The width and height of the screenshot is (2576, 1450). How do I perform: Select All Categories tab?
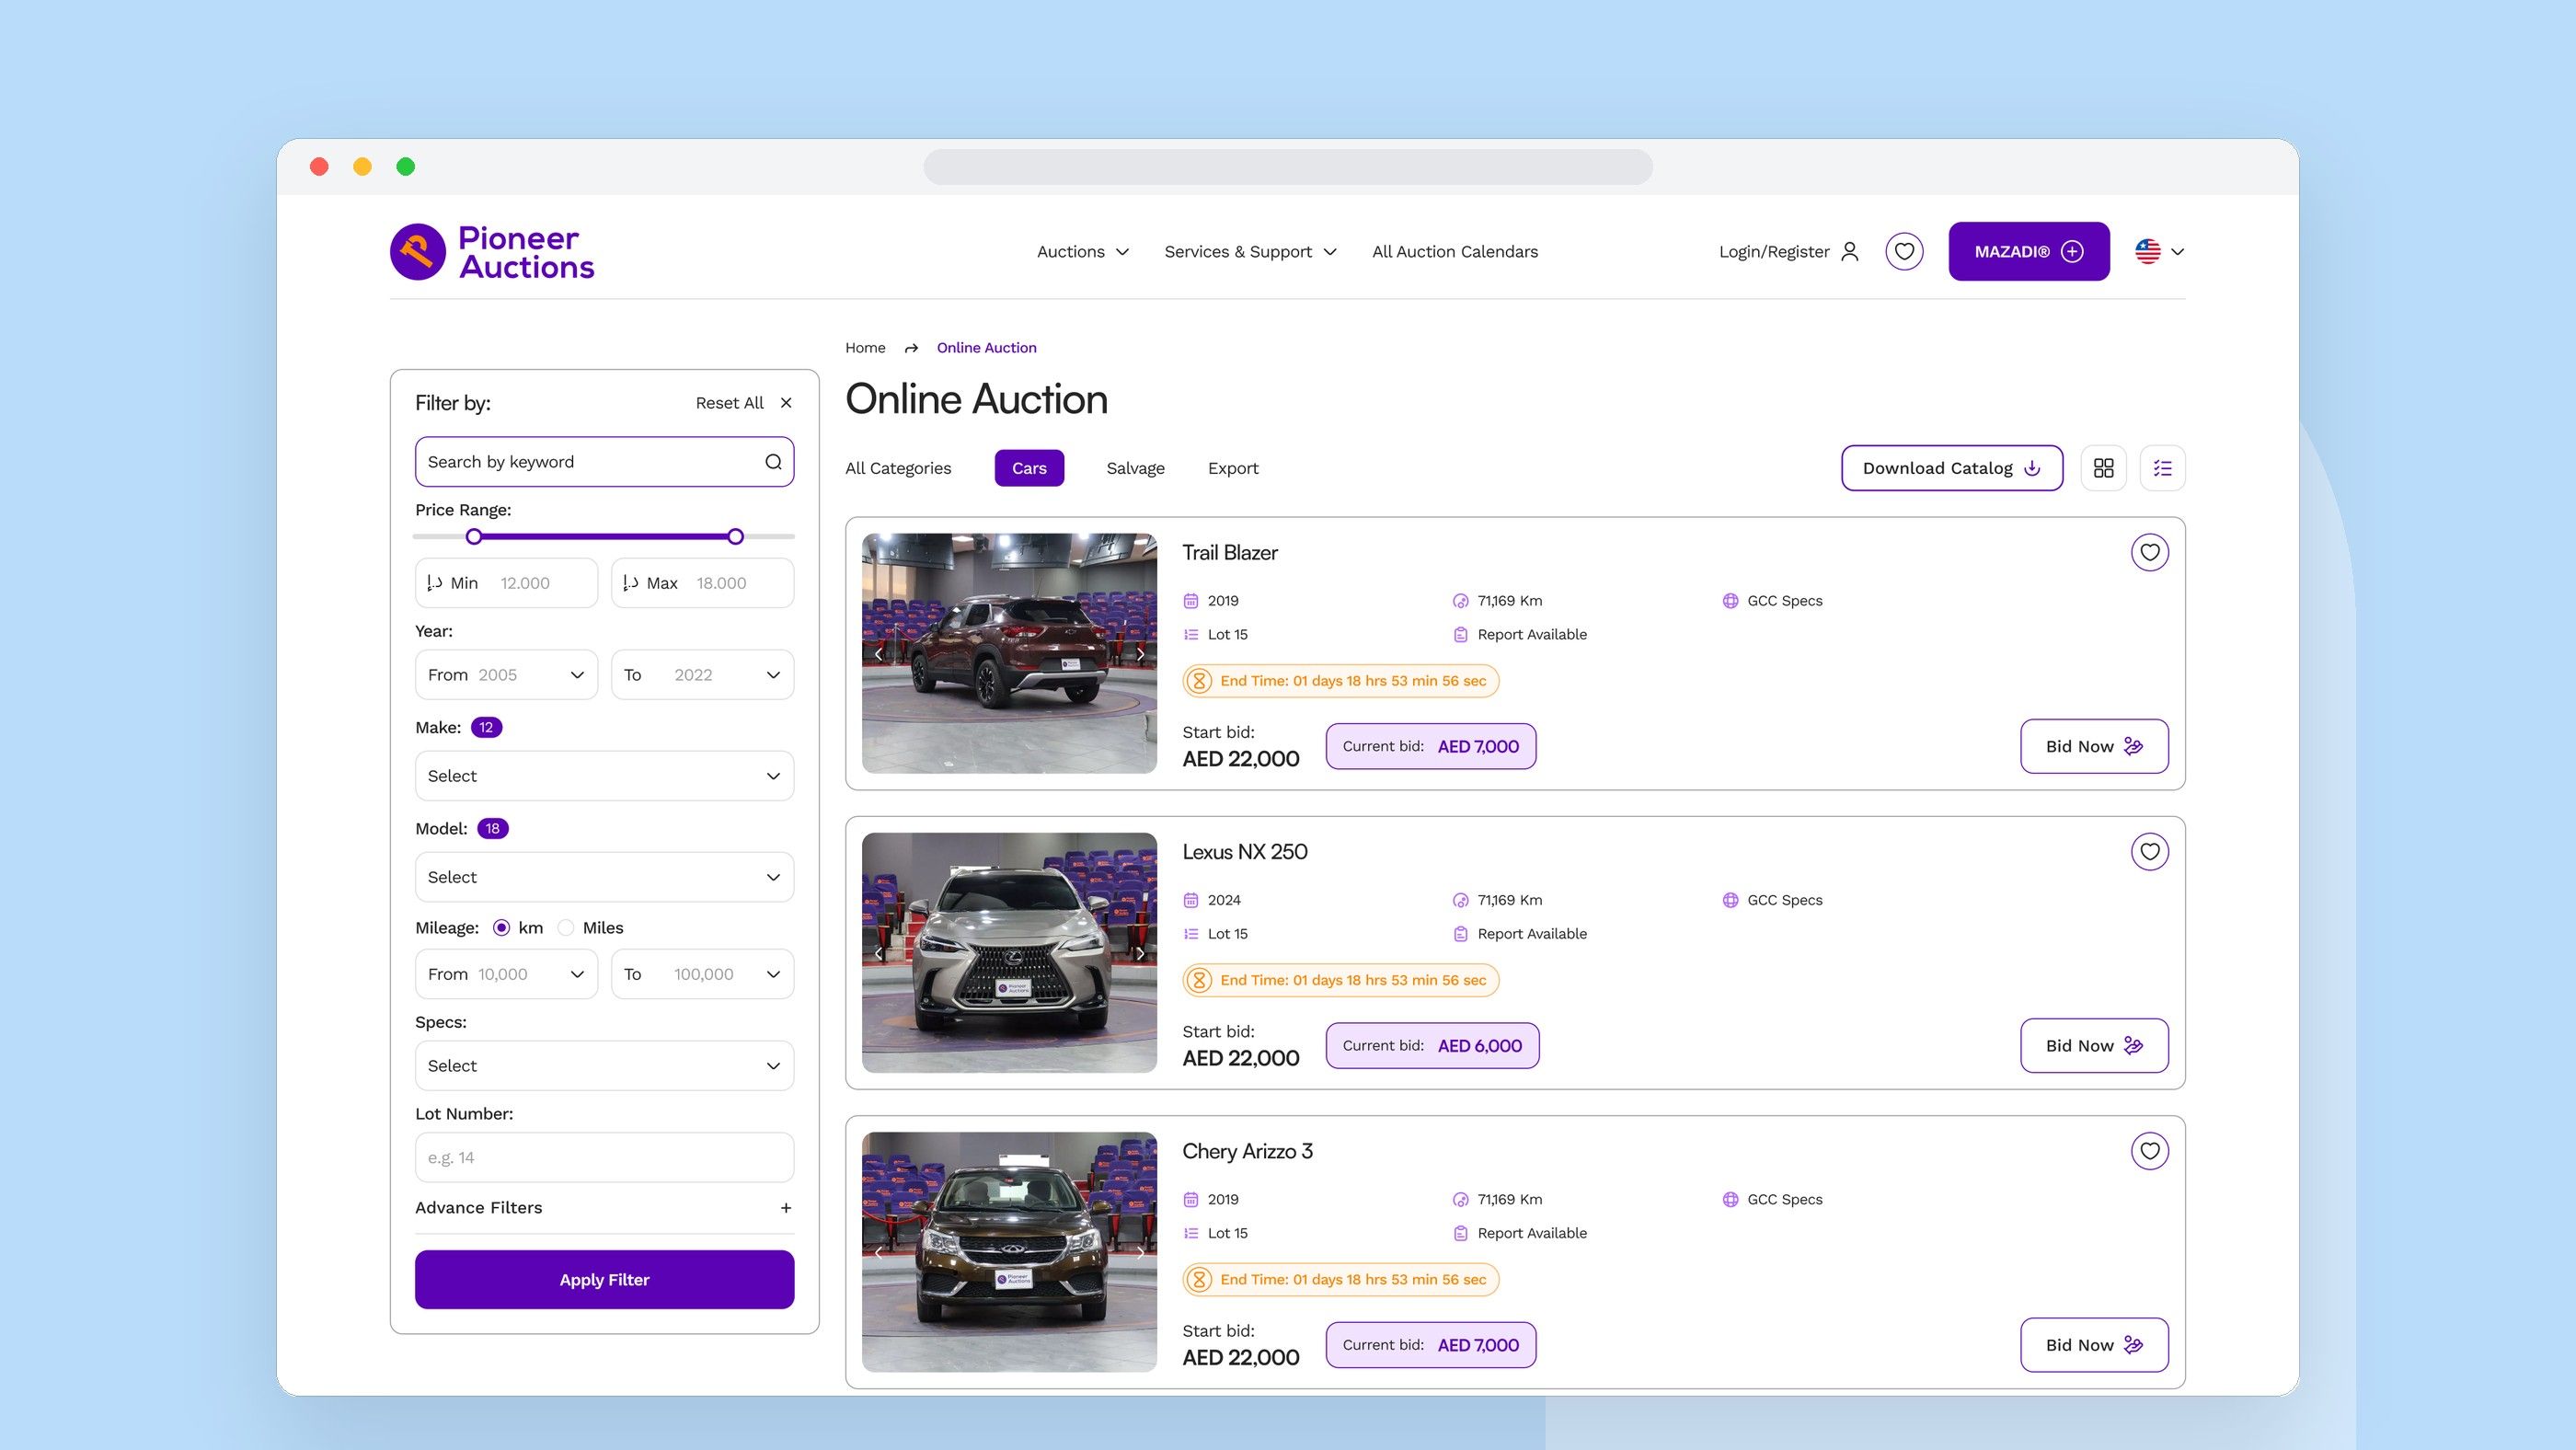pyautogui.click(x=898, y=468)
